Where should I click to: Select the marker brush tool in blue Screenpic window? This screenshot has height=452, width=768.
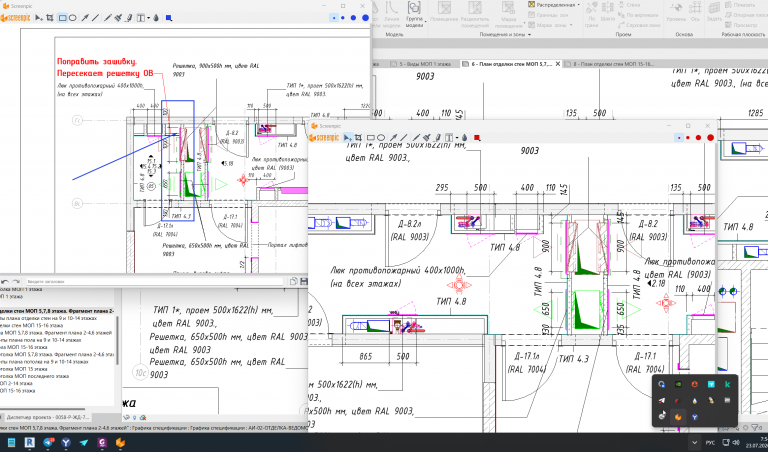(x=118, y=18)
